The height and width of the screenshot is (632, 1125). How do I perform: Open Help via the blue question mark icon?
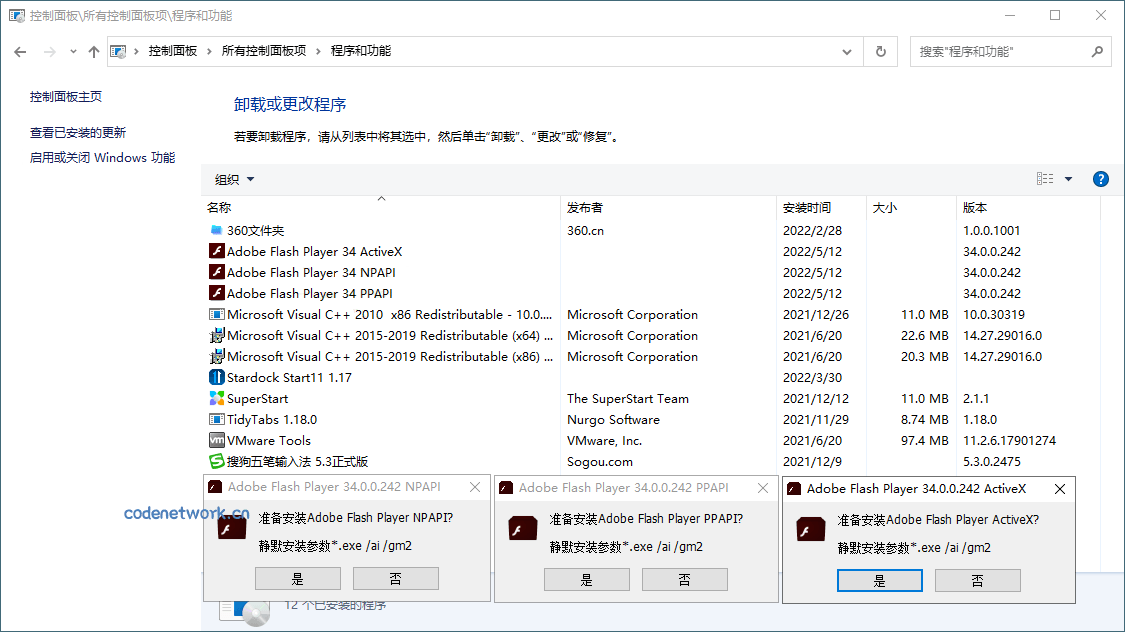[1101, 179]
